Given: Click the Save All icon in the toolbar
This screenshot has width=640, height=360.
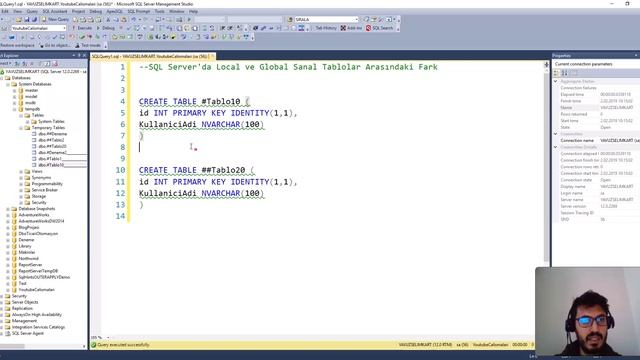Looking at the screenshot, I should click(x=34, y=19).
